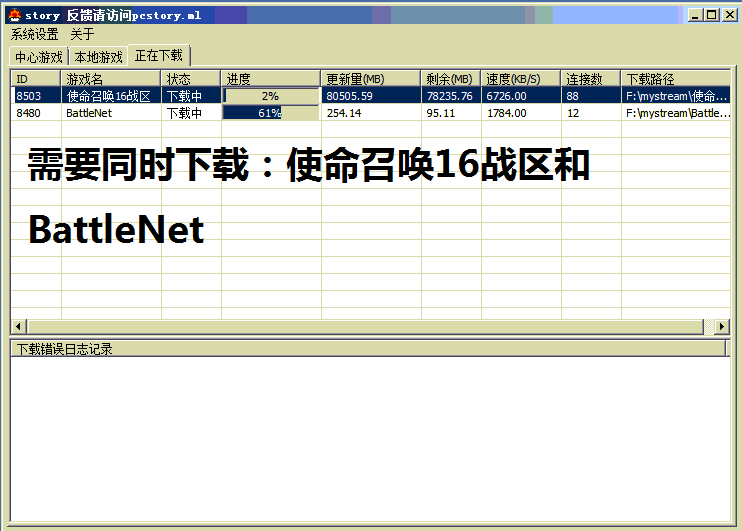
Task: Click the 254.14 update size value
Action: (344, 113)
